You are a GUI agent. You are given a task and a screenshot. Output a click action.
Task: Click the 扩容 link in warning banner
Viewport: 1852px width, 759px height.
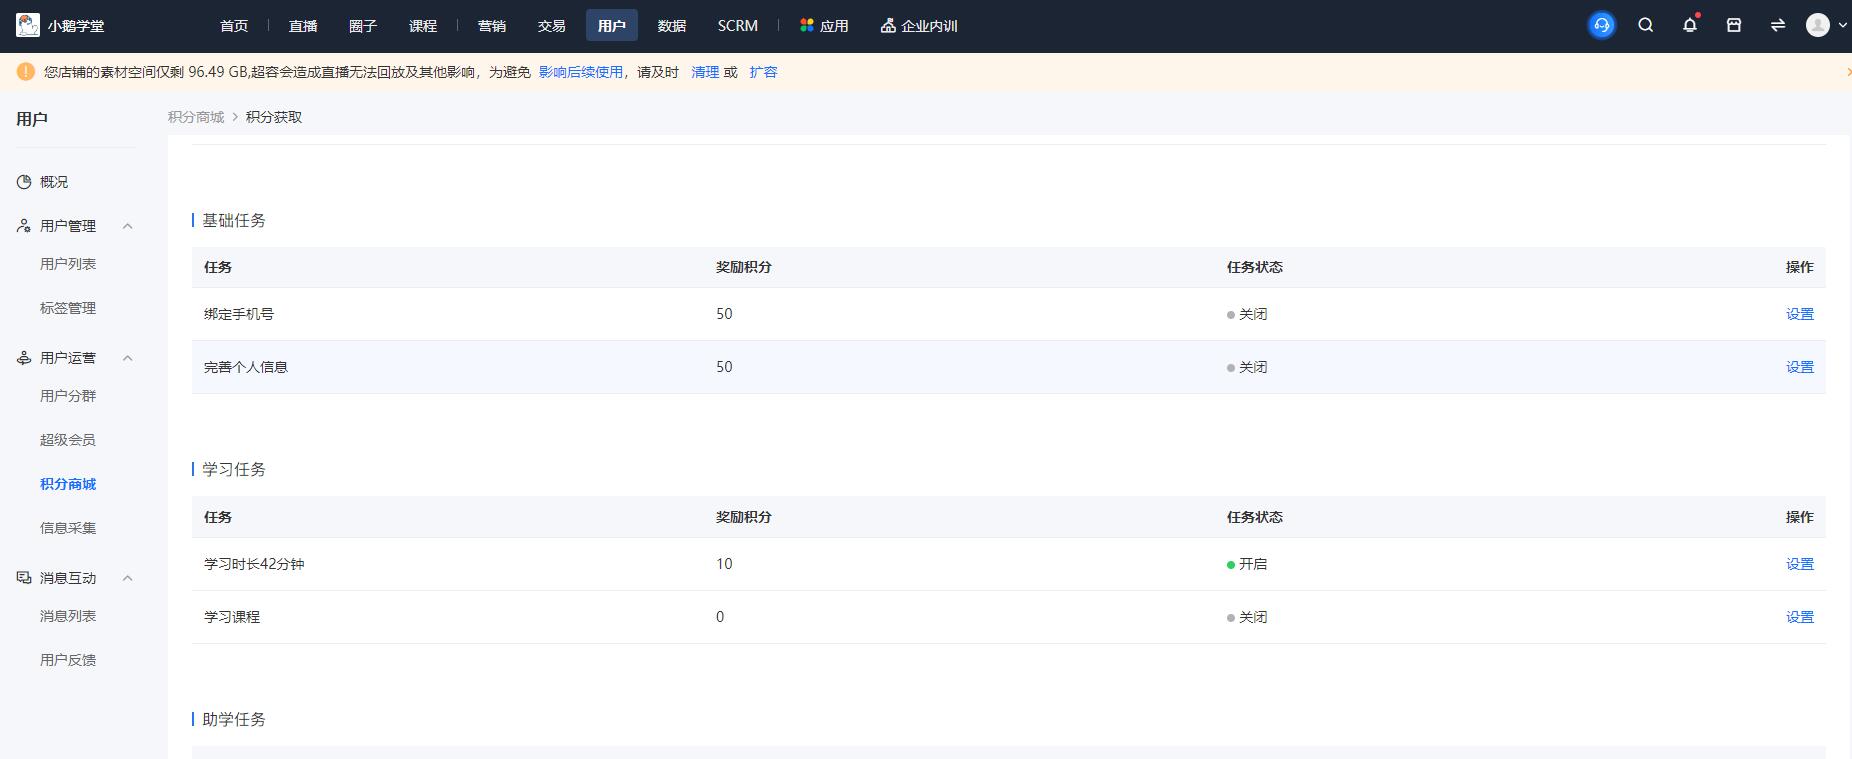(x=763, y=72)
